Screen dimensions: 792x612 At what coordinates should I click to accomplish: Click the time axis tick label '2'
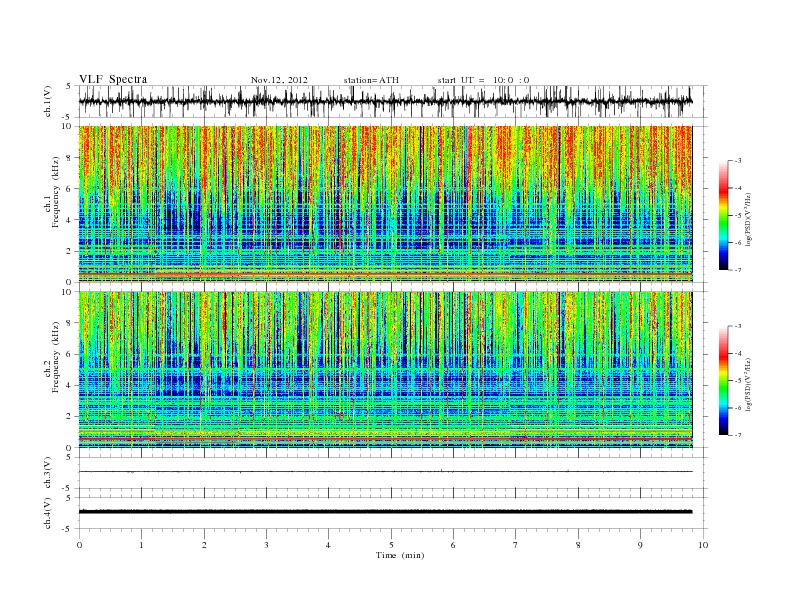204,545
